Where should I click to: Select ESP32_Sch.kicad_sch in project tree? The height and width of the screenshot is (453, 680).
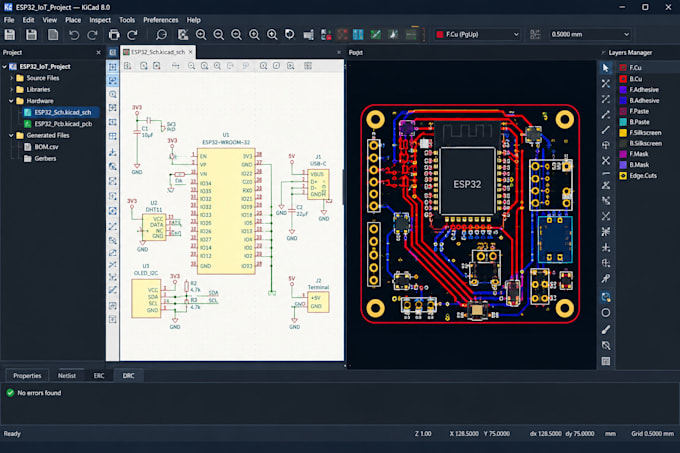(62, 112)
